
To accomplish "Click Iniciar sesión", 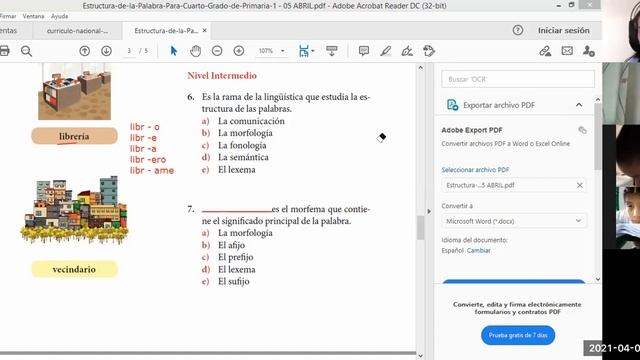I will click(563, 30).
